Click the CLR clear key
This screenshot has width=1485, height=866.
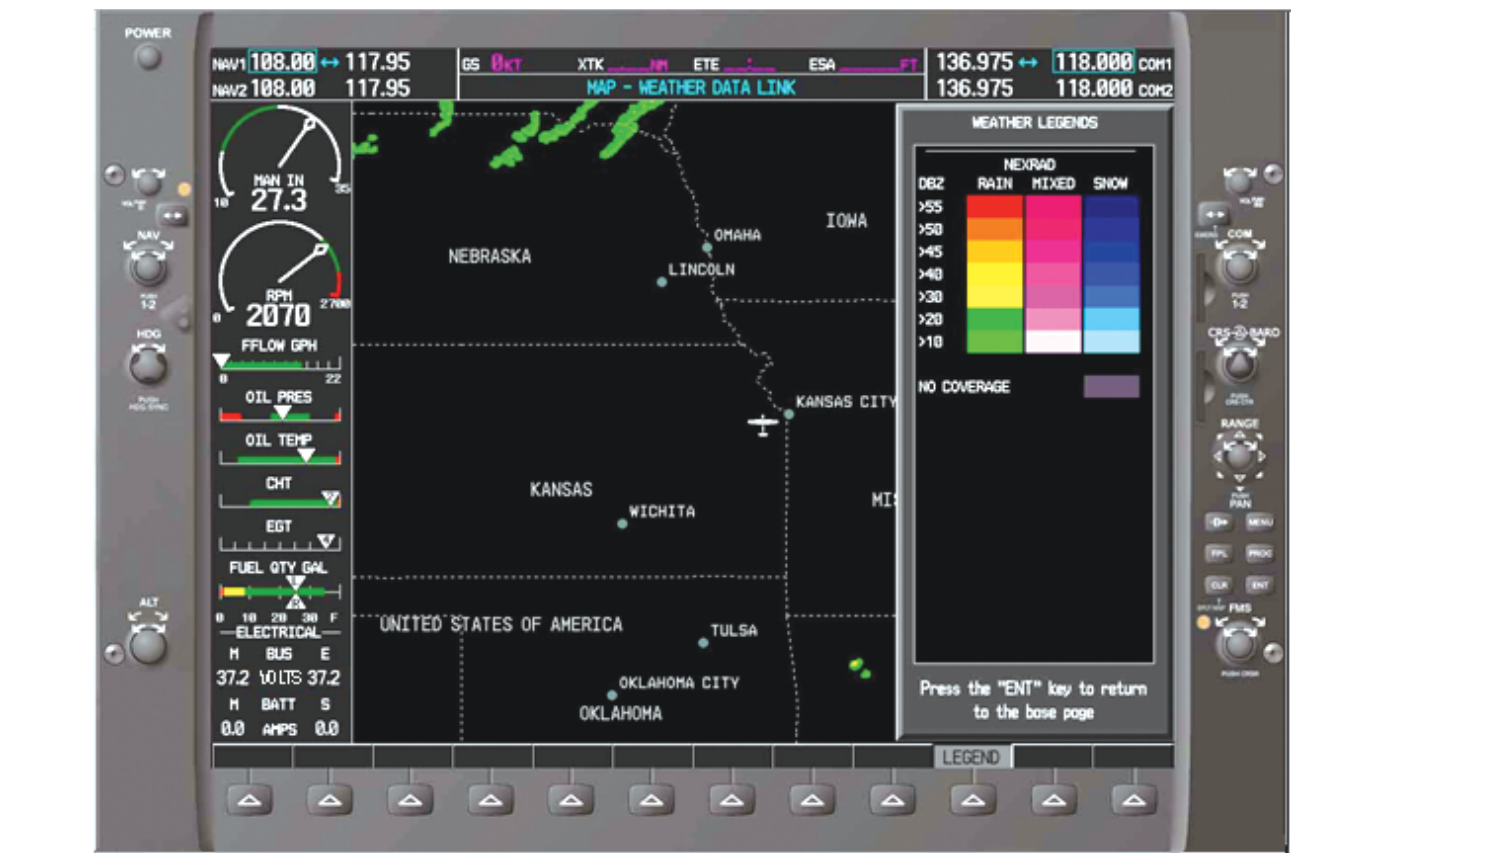click(x=1218, y=585)
